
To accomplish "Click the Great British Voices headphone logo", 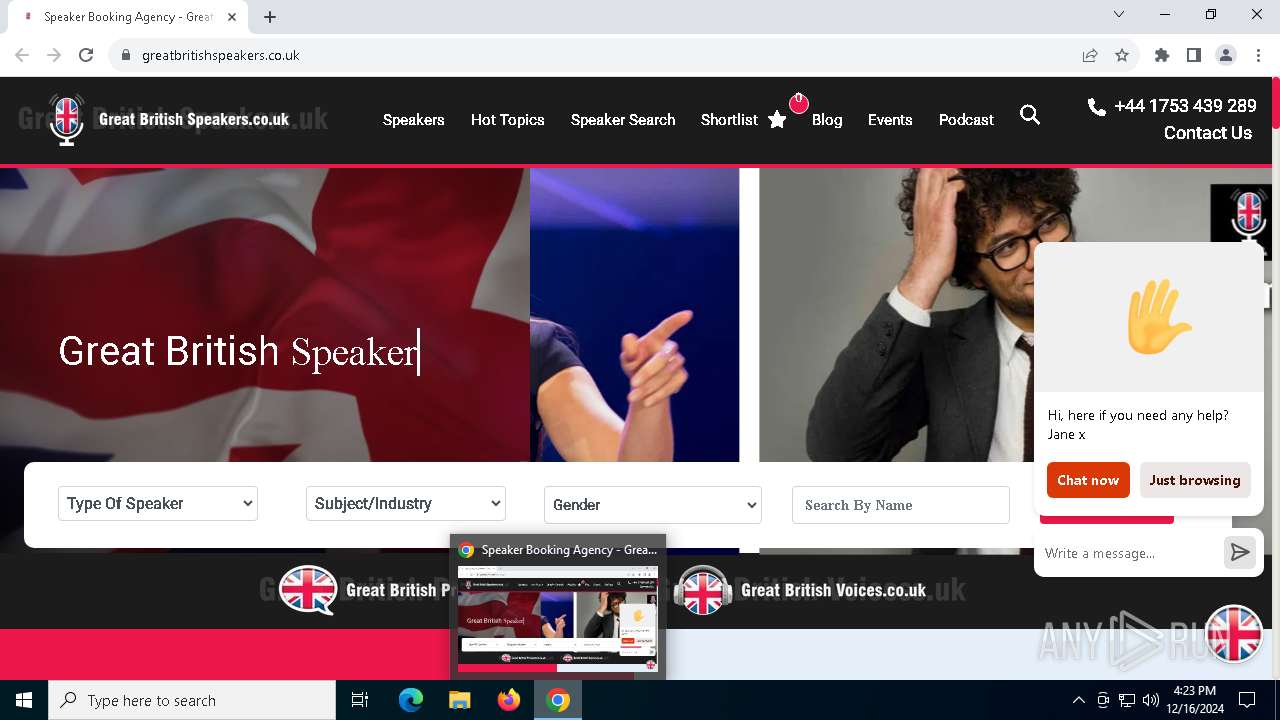I will pyautogui.click(x=702, y=590).
